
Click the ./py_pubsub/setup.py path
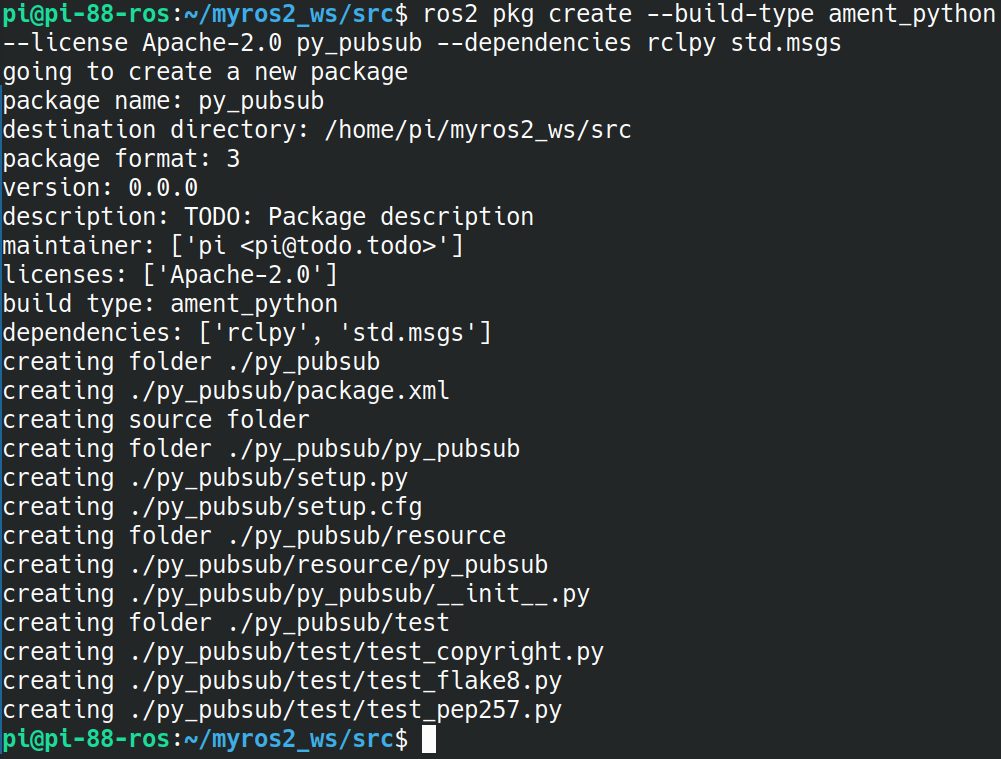click(x=269, y=477)
